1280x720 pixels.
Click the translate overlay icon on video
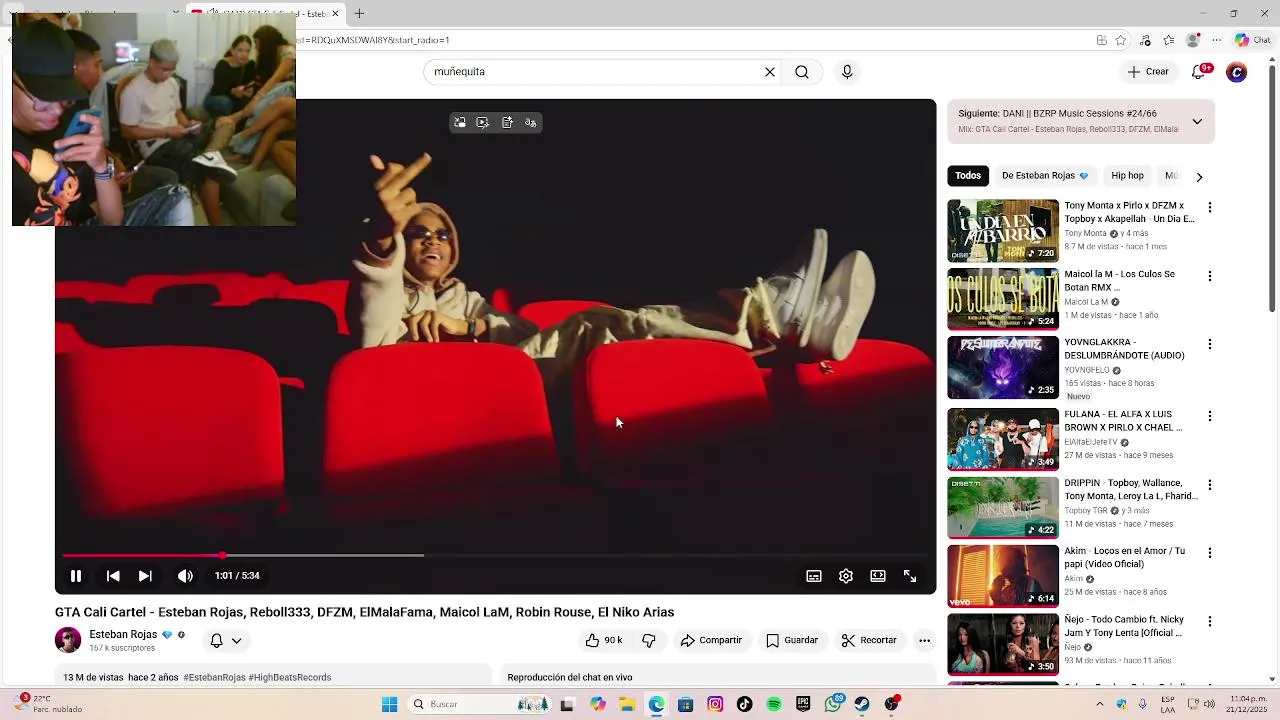tap(531, 123)
